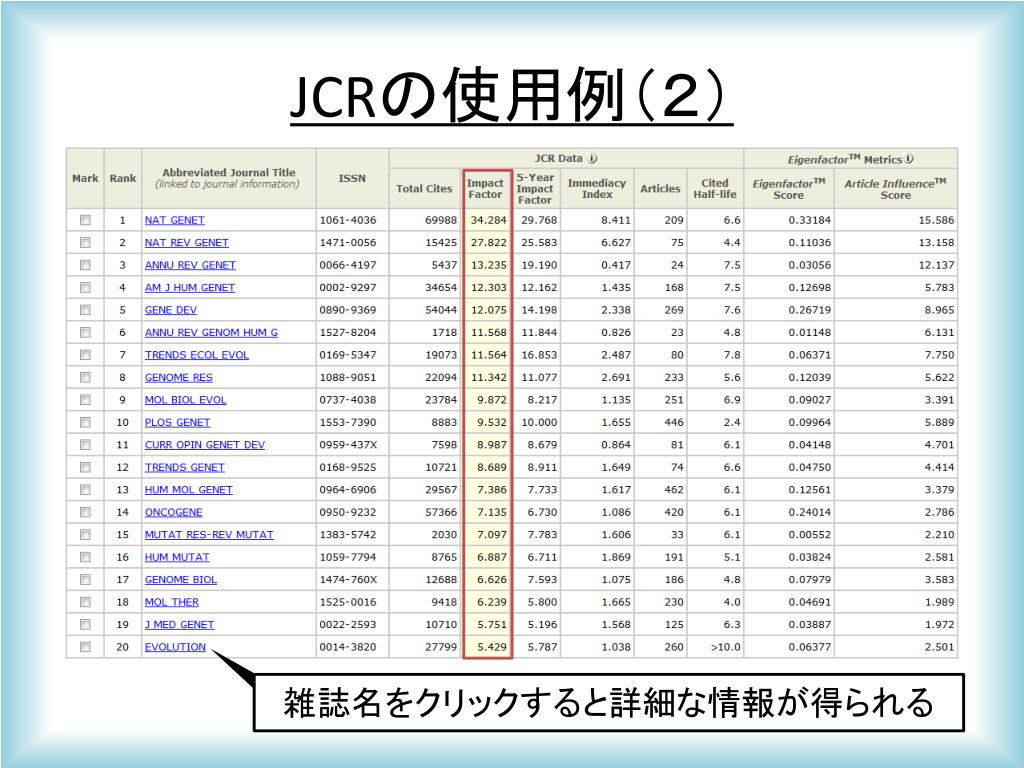Click the GENE DEV journal title

pos(170,310)
